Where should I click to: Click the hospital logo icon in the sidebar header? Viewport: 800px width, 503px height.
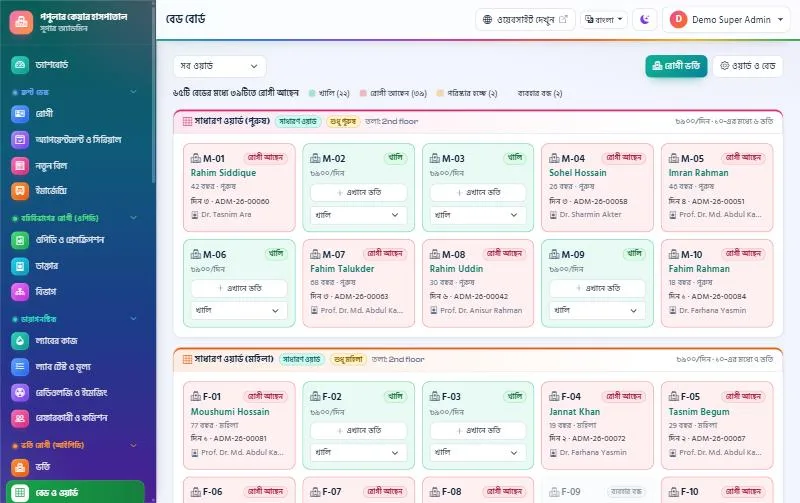tap(21, 22)
